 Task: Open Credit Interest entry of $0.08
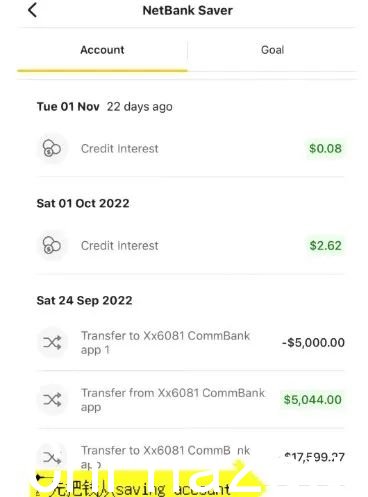(x=190, y=148)
